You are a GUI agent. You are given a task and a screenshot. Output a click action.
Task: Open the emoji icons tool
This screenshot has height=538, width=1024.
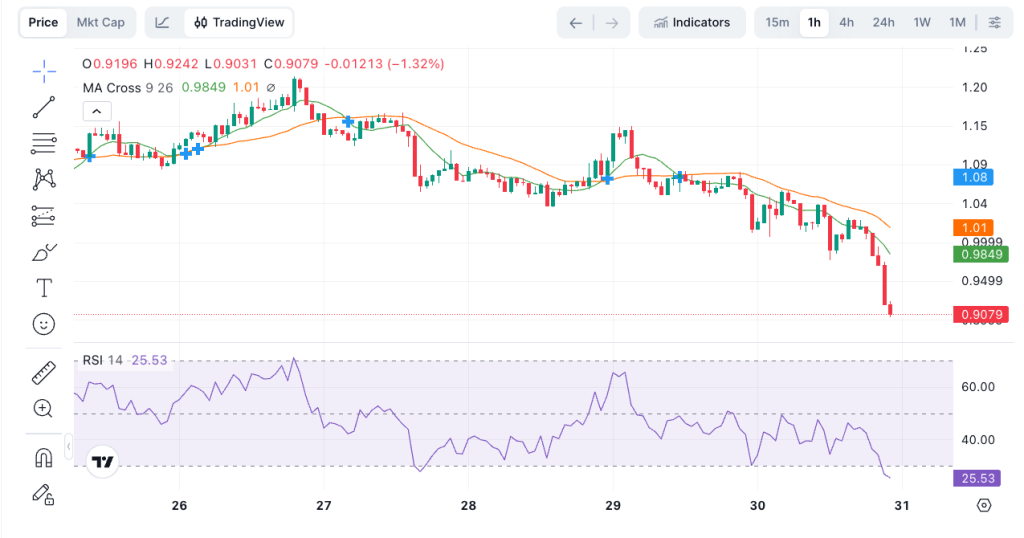coord(43,324)
